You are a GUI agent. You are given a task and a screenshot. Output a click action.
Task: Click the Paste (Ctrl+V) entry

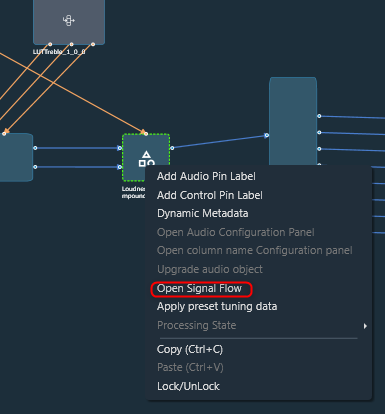190,367
